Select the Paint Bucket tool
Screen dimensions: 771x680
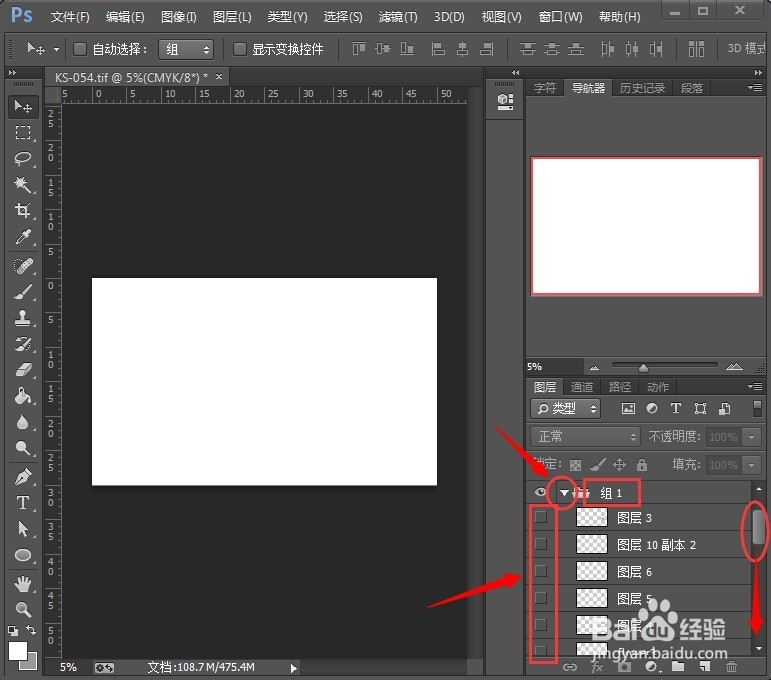[23, 396]
